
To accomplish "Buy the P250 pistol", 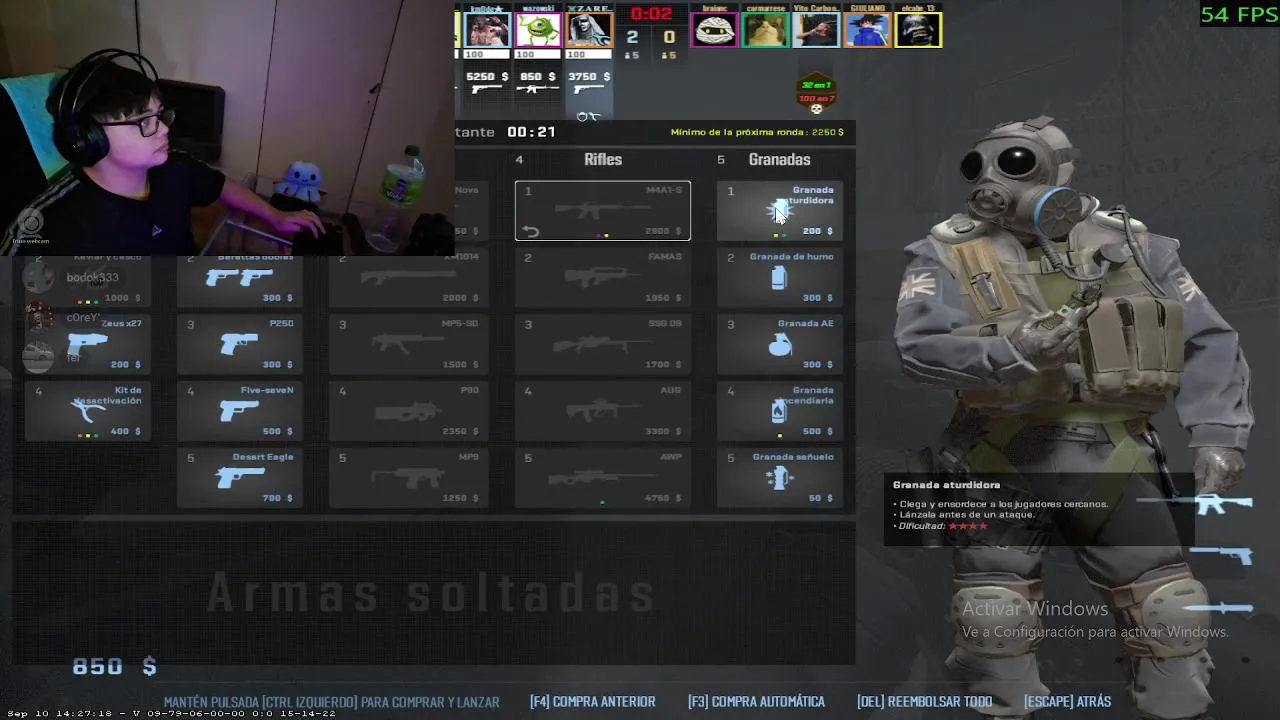I will (240, 344).
